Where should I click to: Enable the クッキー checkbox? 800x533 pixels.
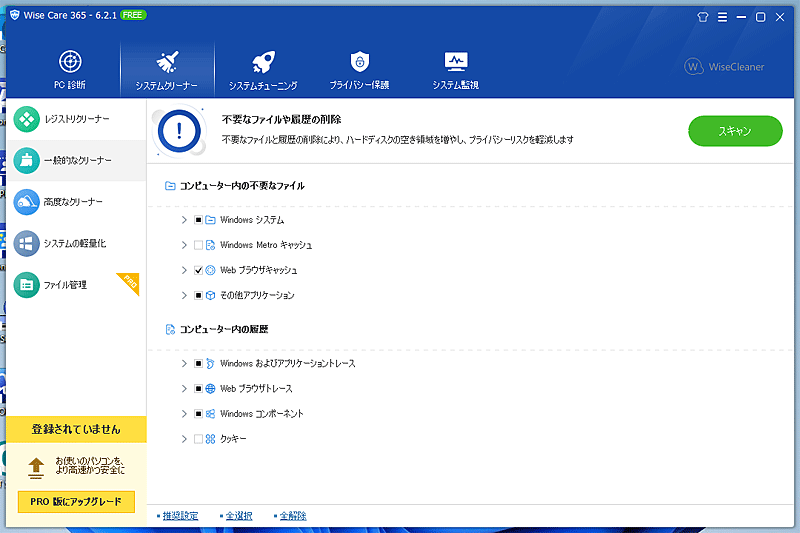click(198, 439)
